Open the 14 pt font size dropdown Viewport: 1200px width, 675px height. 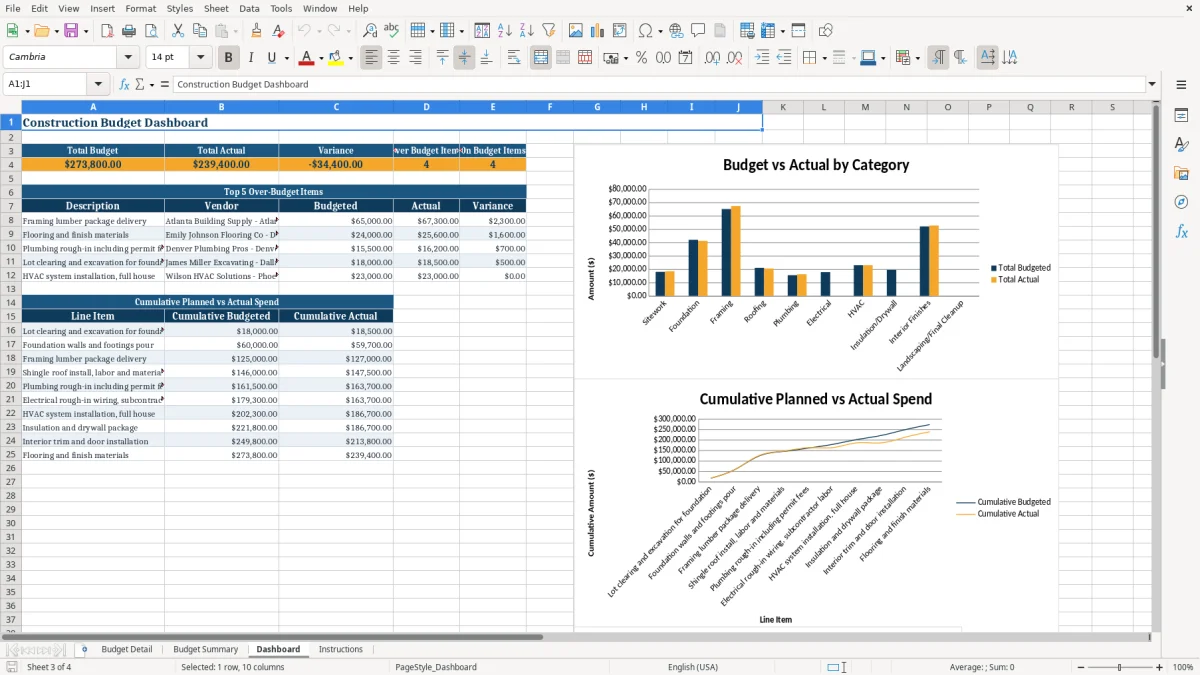click(200, 58)
